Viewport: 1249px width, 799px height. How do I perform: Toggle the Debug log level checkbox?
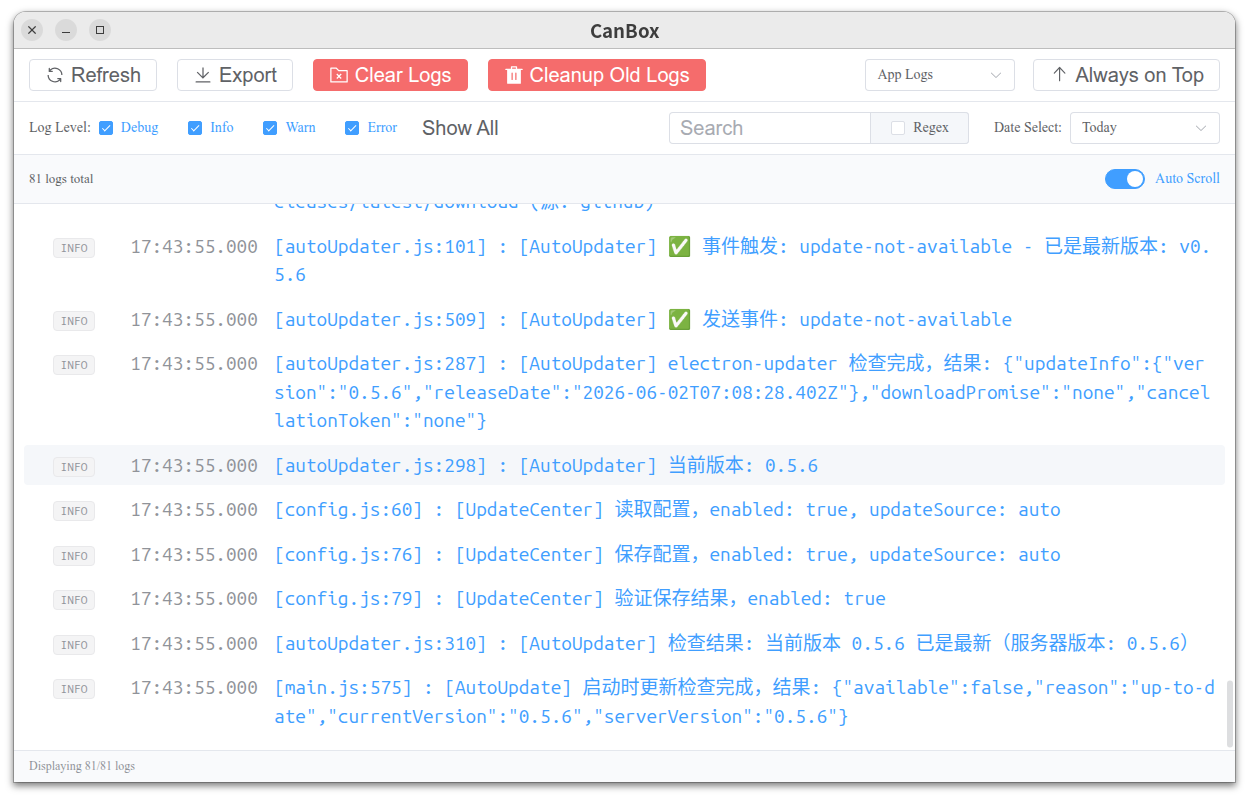point(106,128)
